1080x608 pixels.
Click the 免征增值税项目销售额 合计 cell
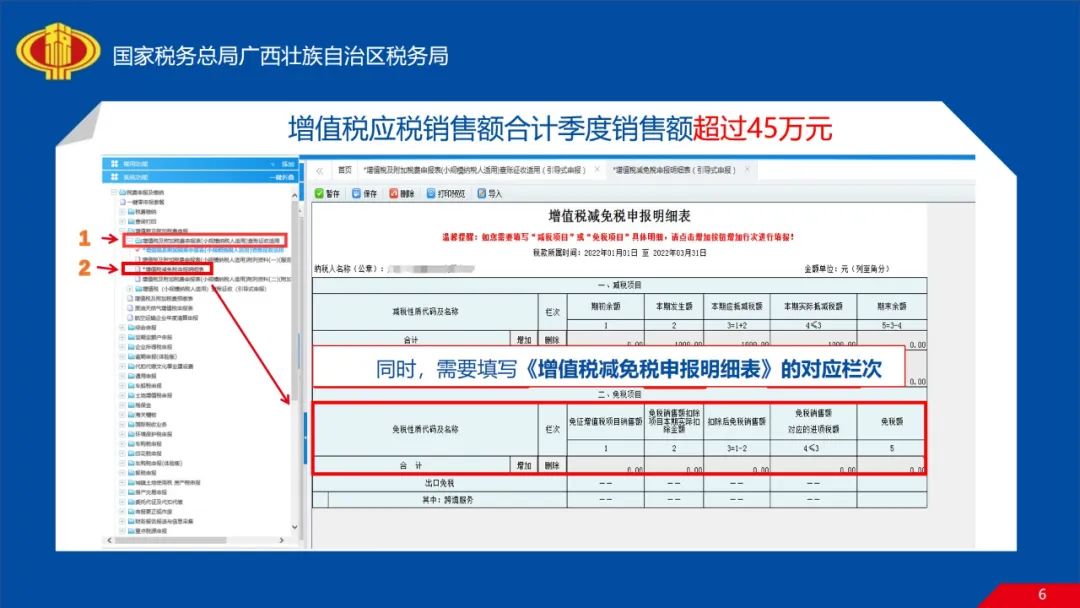605,466
